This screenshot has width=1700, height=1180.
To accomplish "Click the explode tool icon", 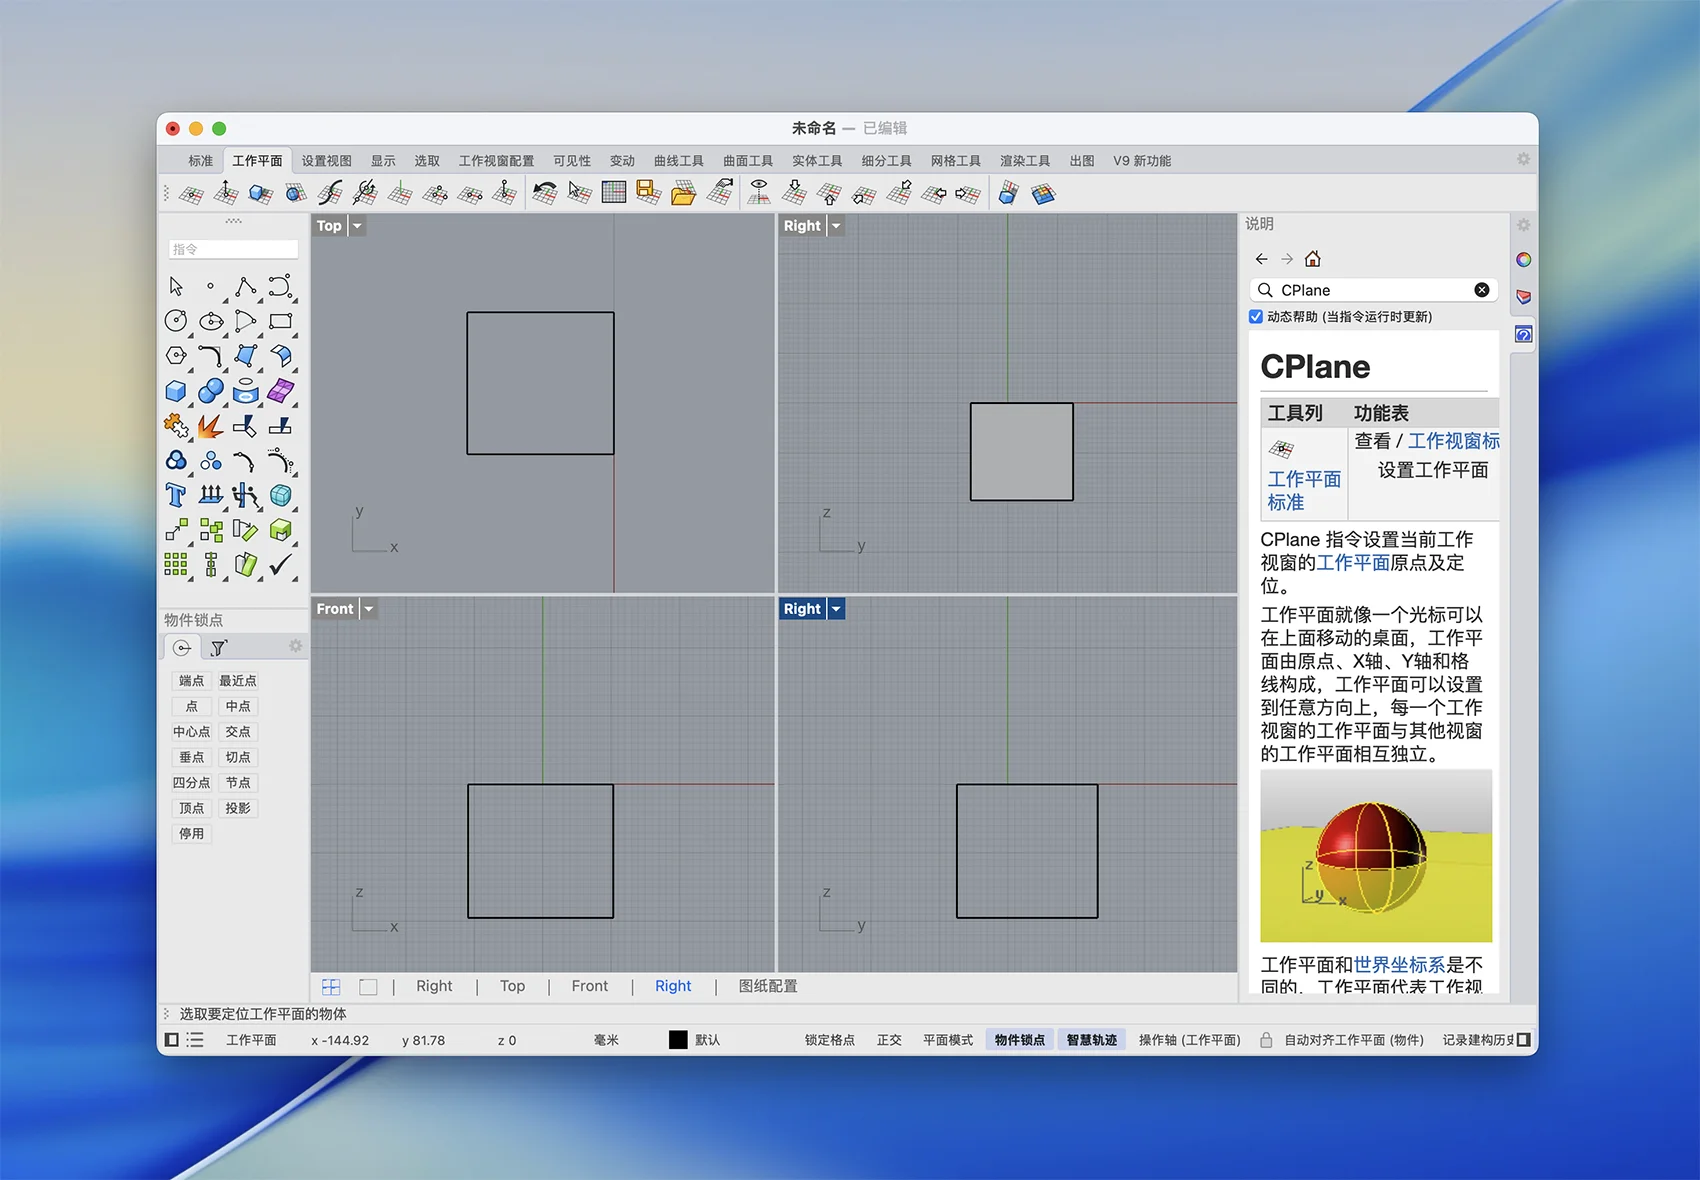I will click(x=210, y=427).
